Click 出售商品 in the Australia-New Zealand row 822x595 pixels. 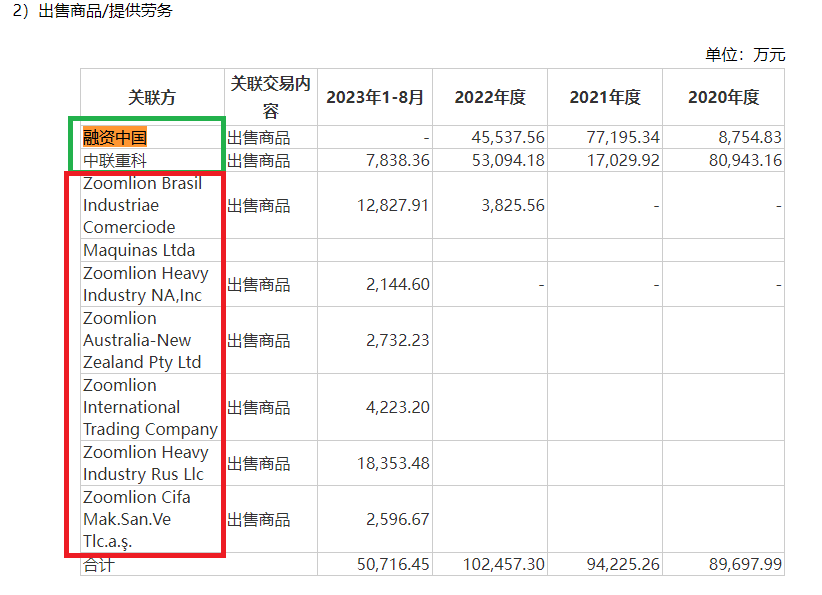[x=258, y=341]
